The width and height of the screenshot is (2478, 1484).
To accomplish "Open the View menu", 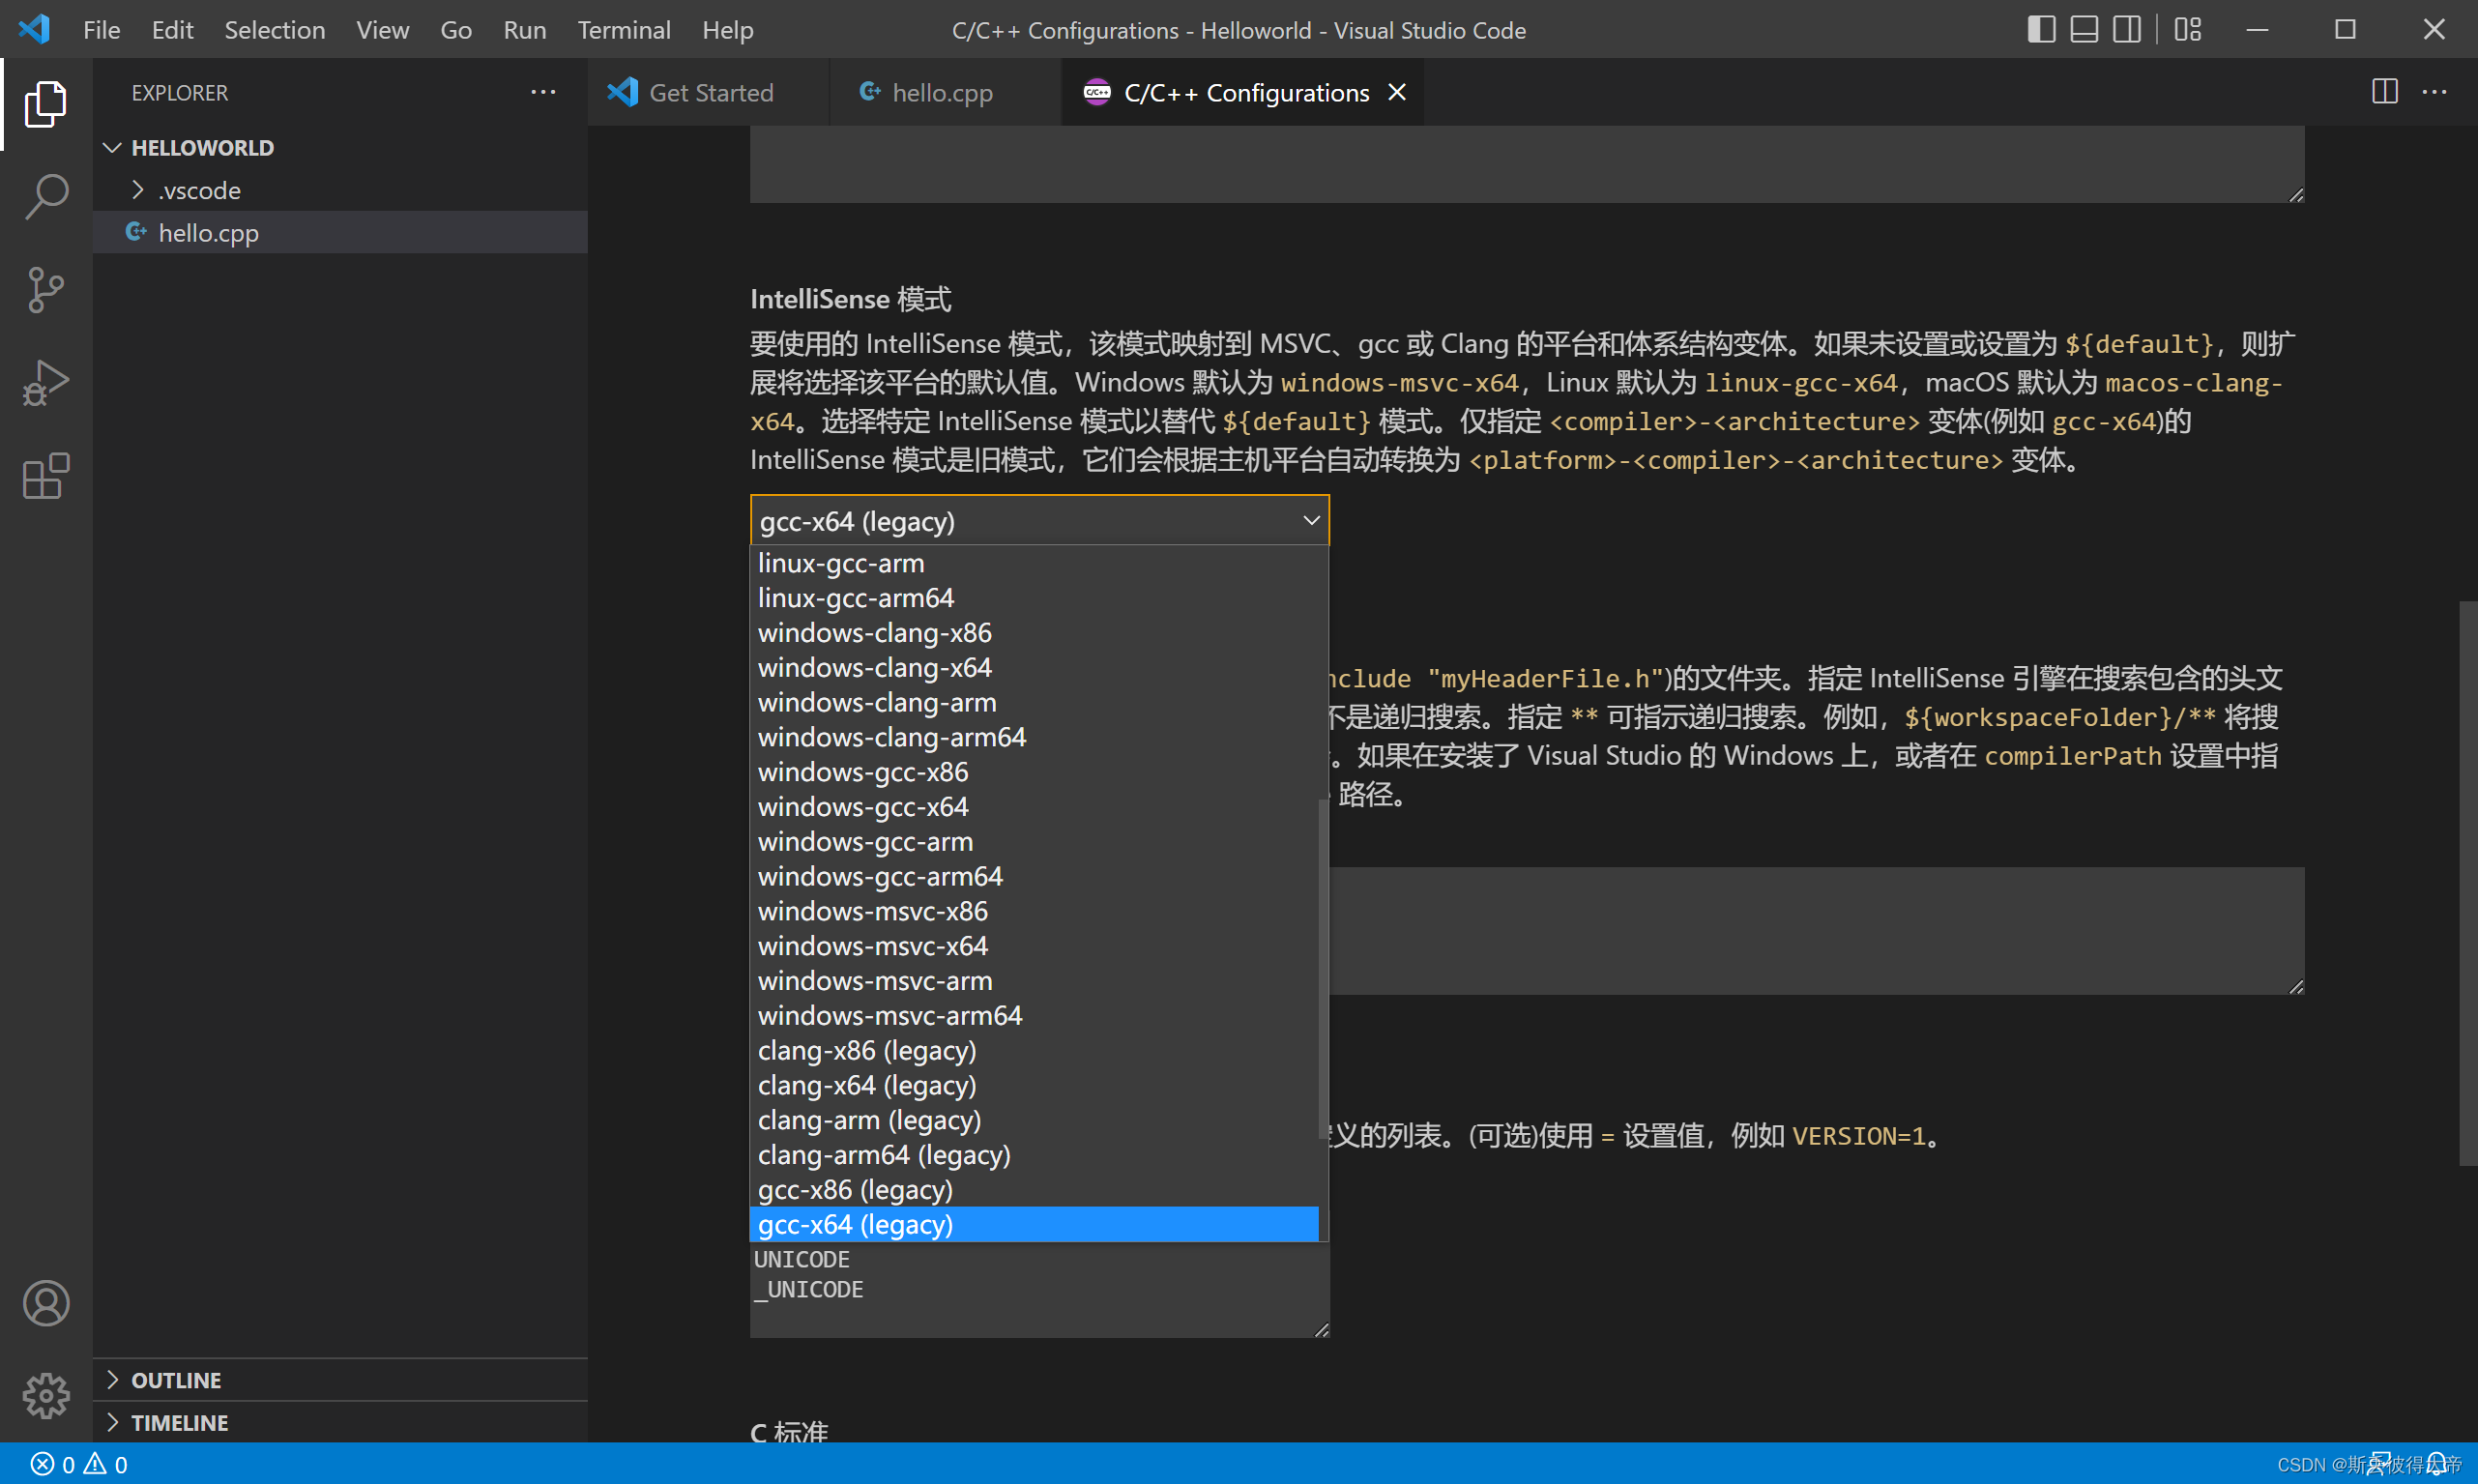I will 383,30.
